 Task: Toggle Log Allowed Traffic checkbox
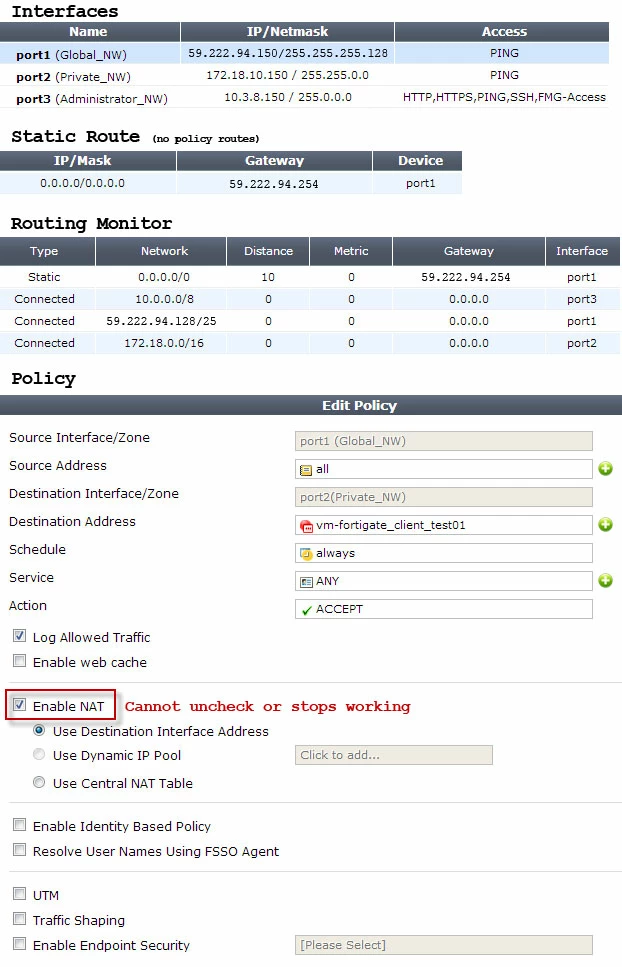(20, 636)
